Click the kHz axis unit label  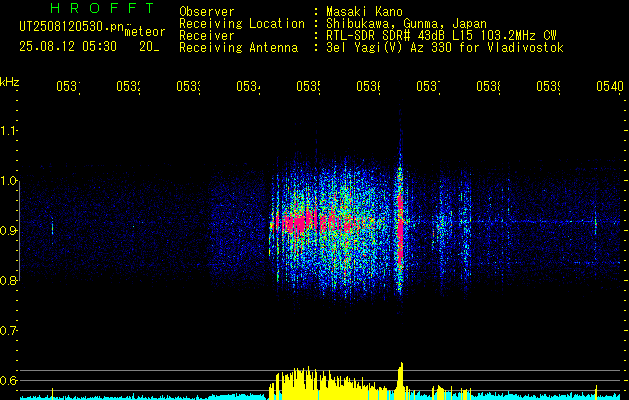[x=9, y=82]
